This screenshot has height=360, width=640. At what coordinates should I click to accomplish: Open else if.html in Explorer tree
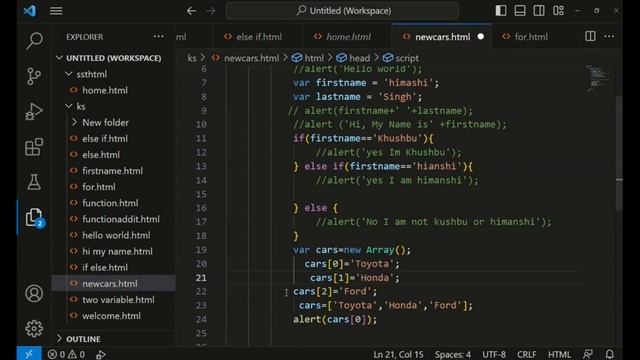114,138
